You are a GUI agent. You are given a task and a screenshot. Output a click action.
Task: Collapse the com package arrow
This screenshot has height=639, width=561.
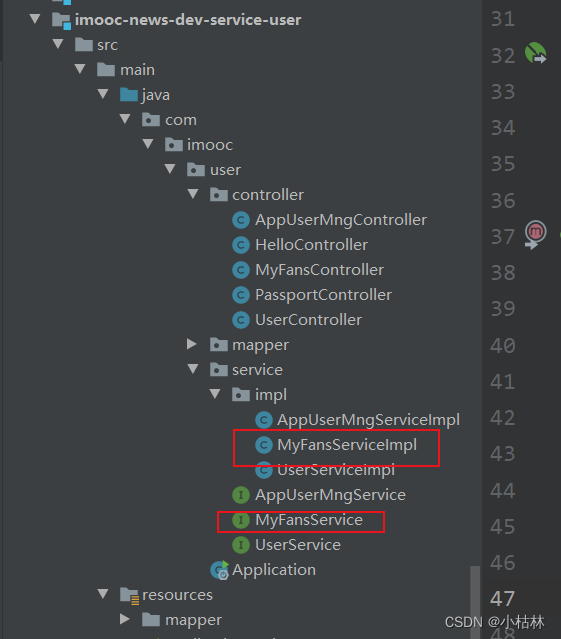[125, 119]
